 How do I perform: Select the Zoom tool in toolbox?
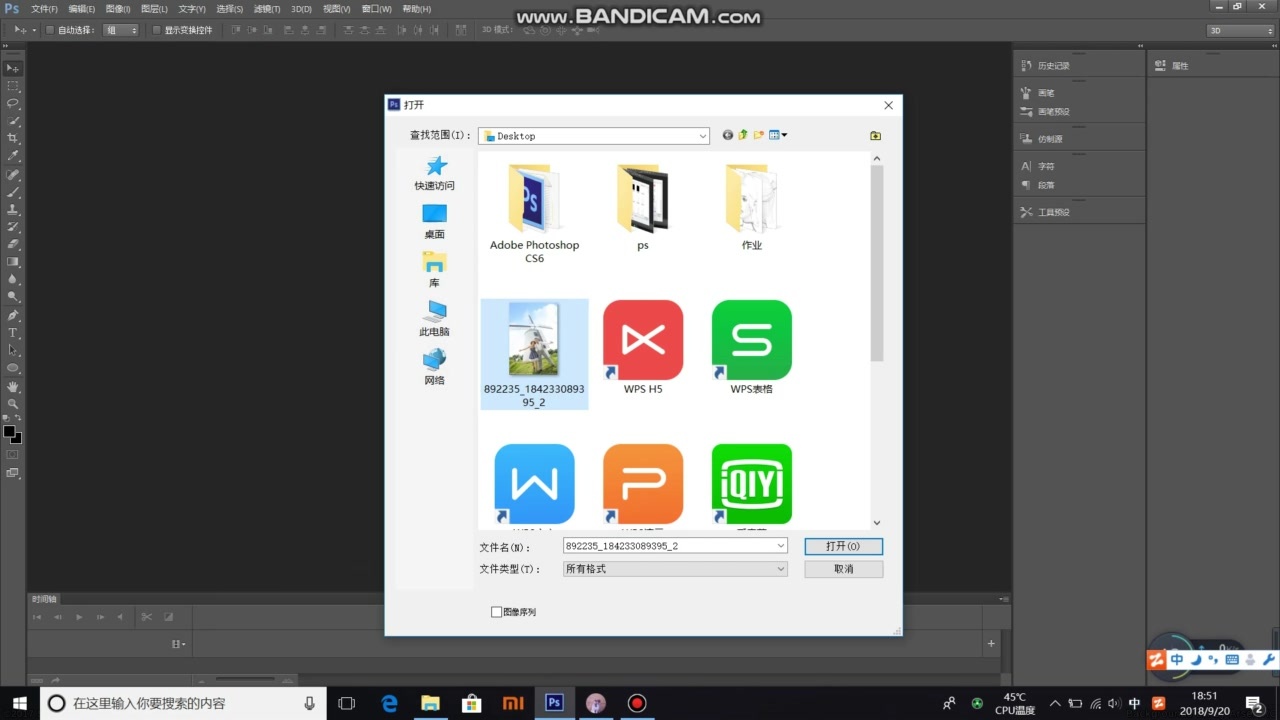click(x=13, y=404)
